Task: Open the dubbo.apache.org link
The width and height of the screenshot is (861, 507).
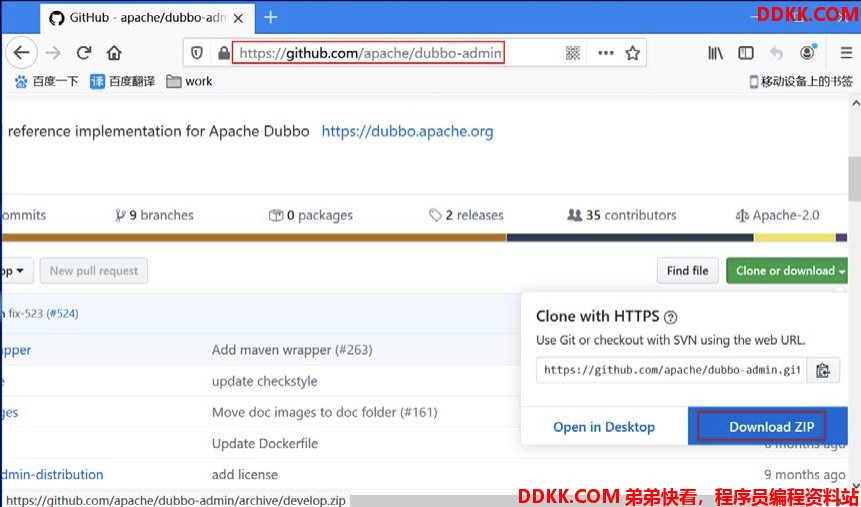Action: point(407,131)
